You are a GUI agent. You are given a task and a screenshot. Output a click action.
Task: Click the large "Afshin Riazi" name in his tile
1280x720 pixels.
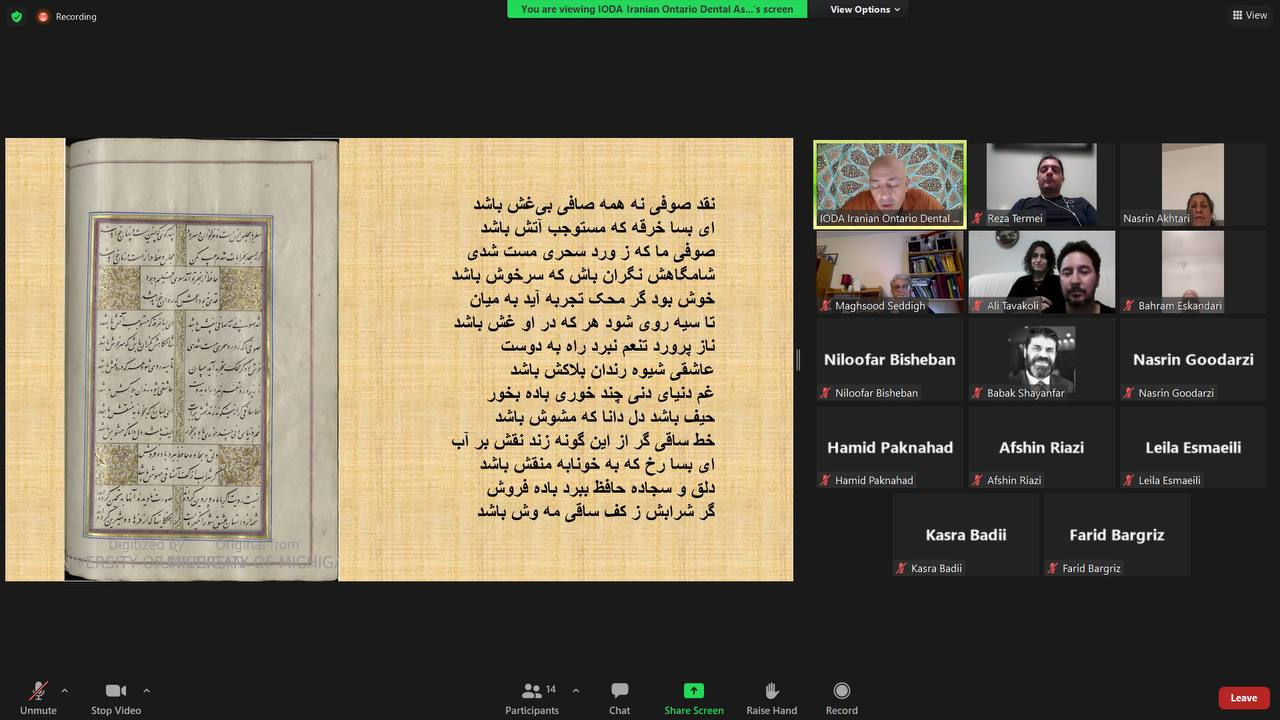coord(1041,447)
